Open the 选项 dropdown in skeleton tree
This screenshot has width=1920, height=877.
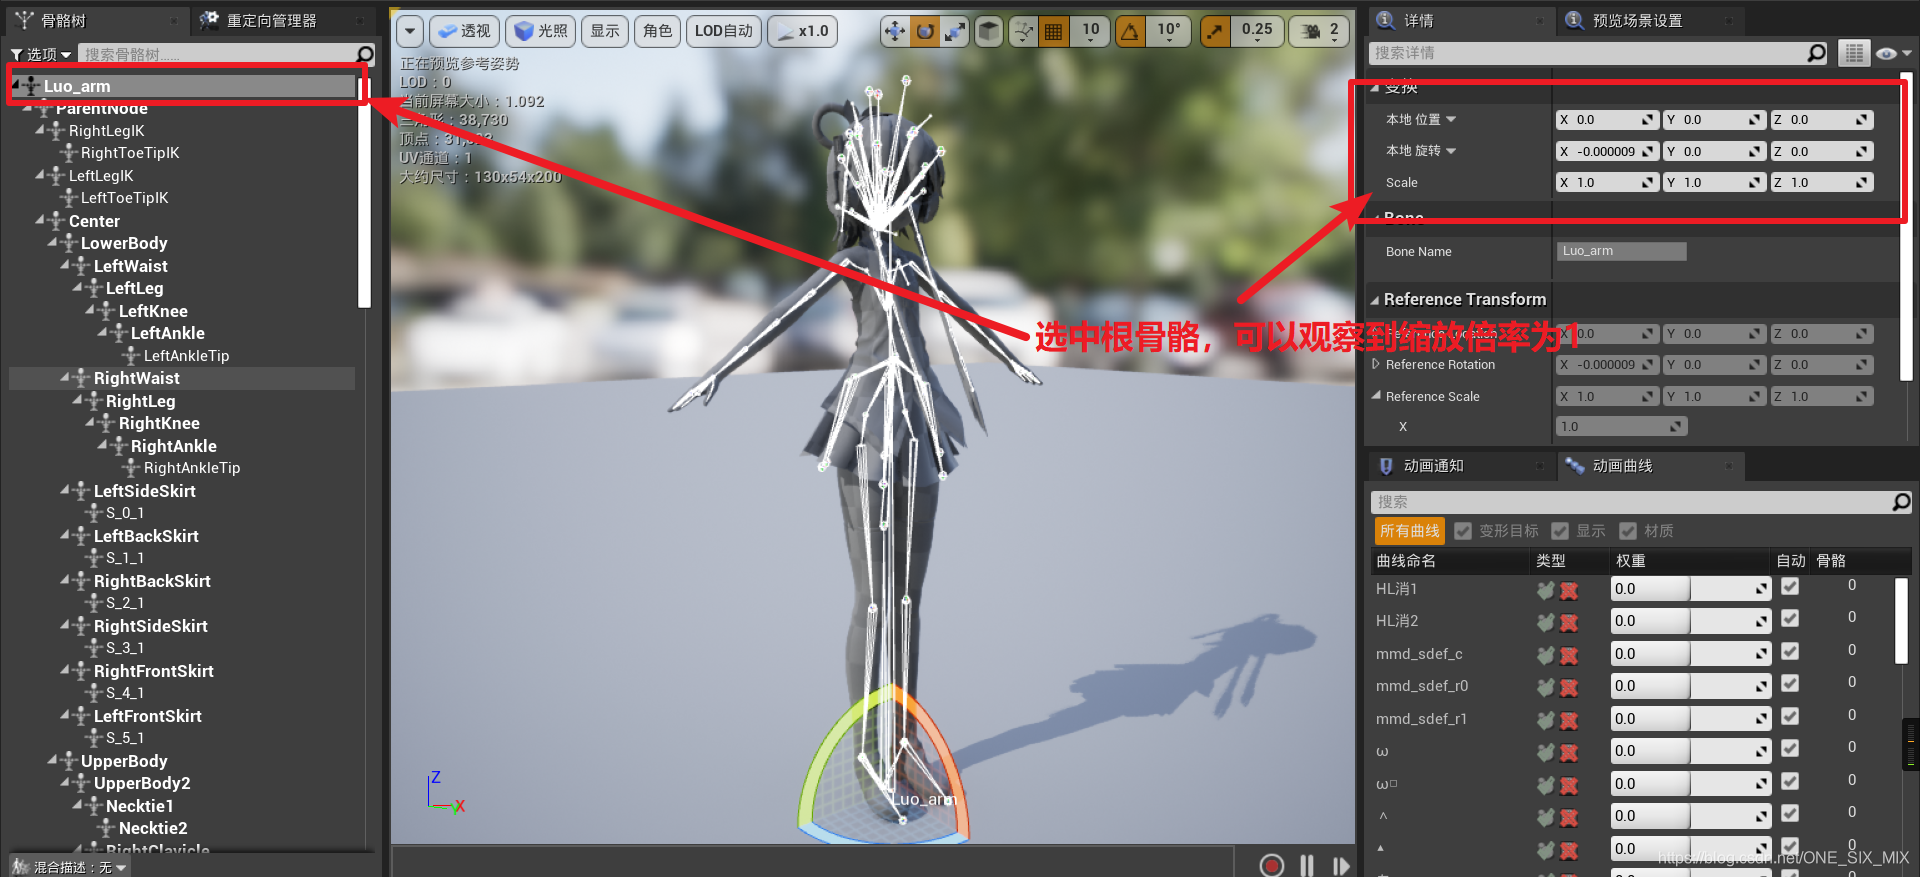[x=41, y=54]
